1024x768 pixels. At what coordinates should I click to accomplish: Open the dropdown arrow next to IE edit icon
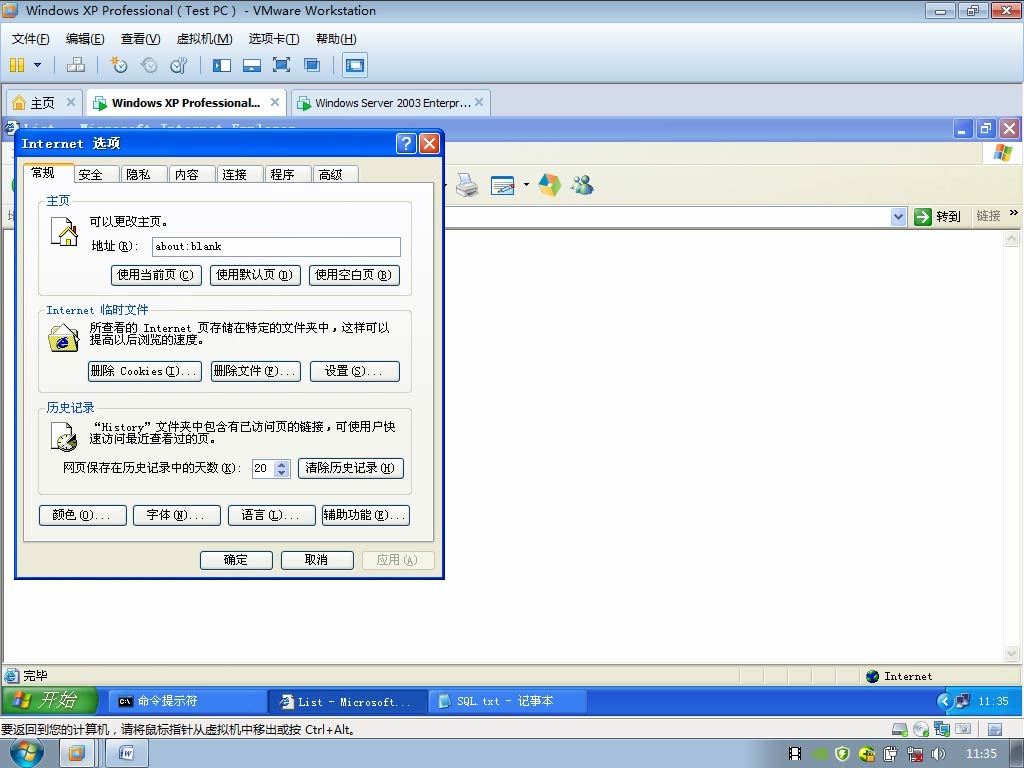pyautogui.click(x=526, y=185)
